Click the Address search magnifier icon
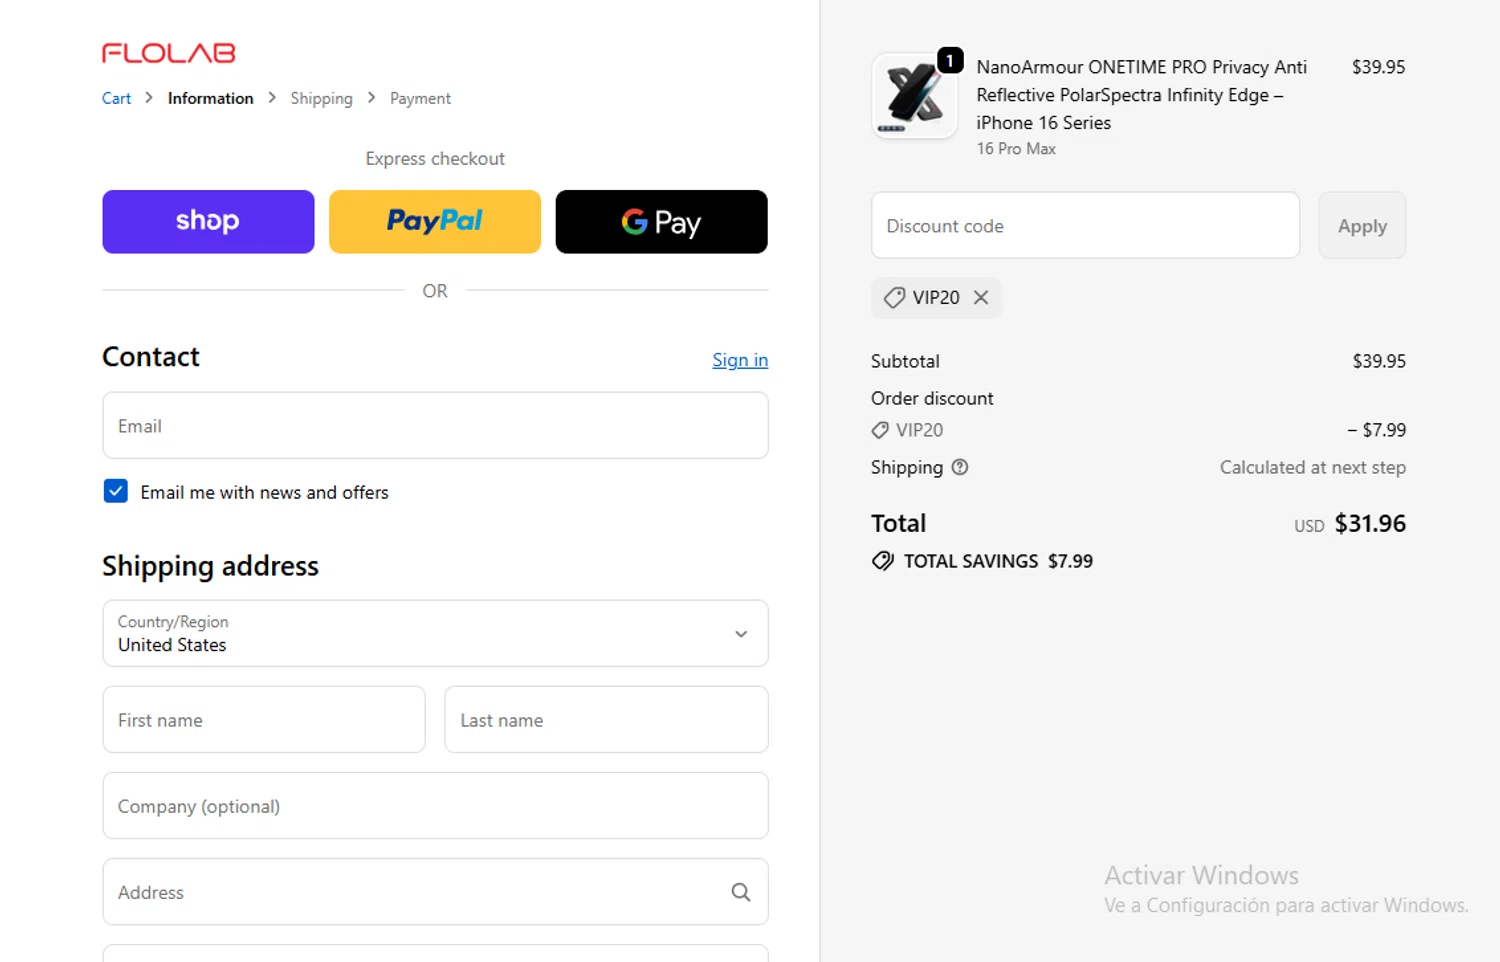Image resolution: width=1500 pixels, height=962 pixels. point(741,892)
